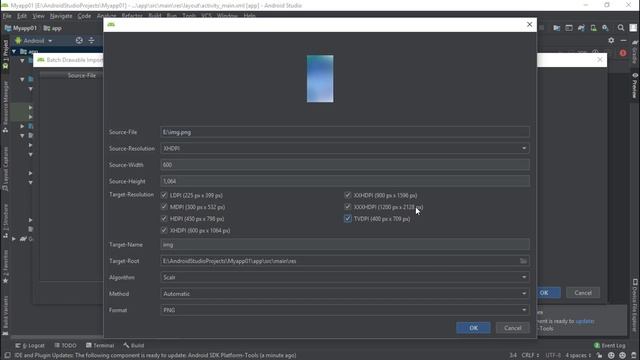This screenshot has height=360, width=640.
Task: Open the File menu
Action: (7, 16)
